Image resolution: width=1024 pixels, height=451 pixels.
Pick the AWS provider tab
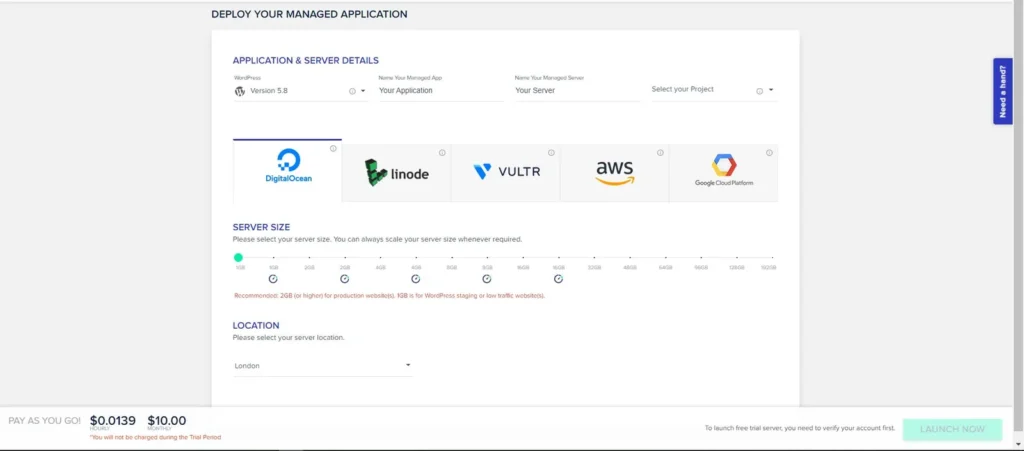[615, 173]
